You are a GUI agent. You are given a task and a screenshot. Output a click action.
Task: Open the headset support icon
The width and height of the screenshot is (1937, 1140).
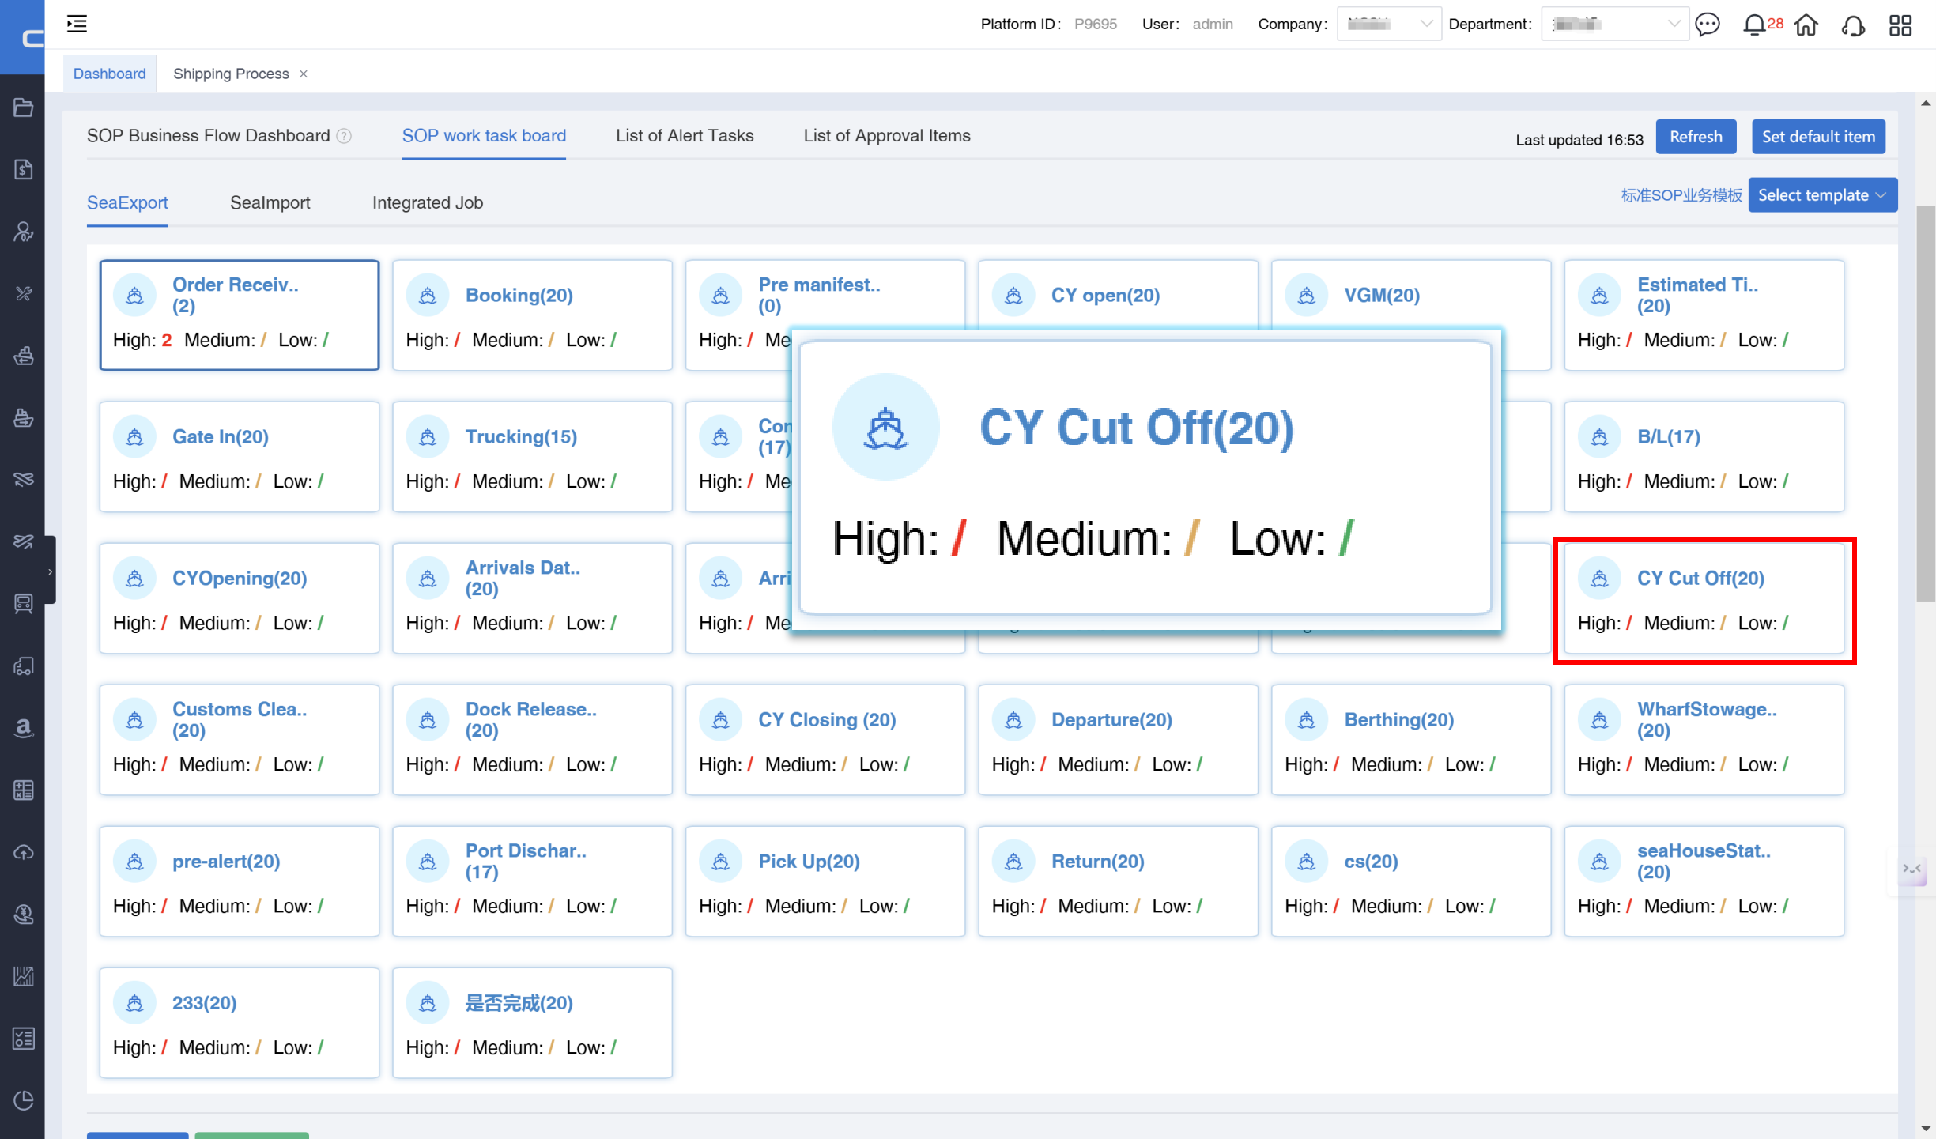1853,25
